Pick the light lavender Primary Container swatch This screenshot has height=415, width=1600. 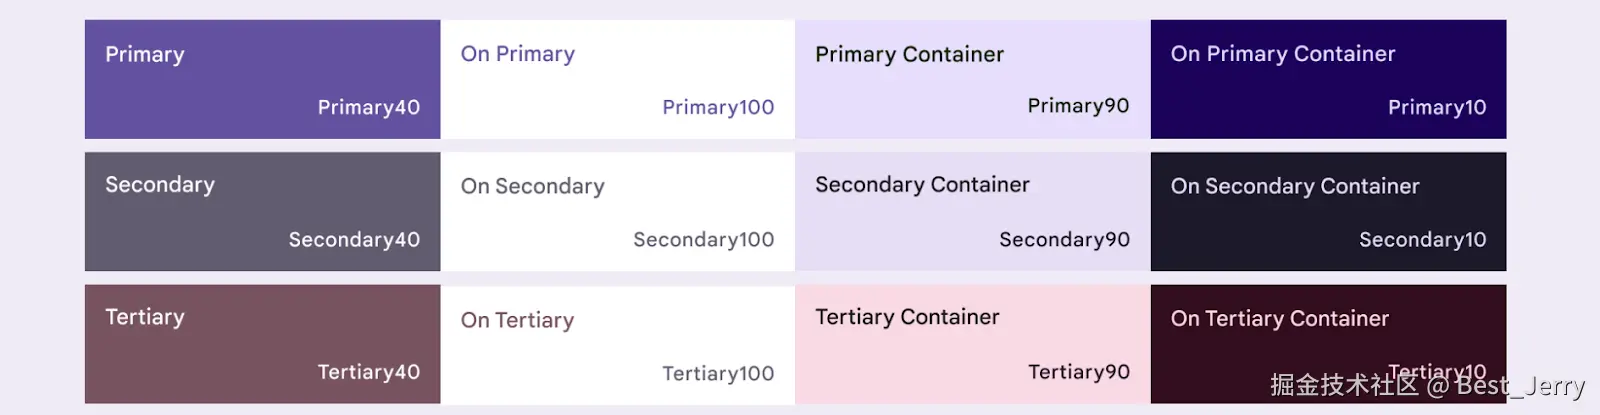pyautogui.click(x=972, y=79)
